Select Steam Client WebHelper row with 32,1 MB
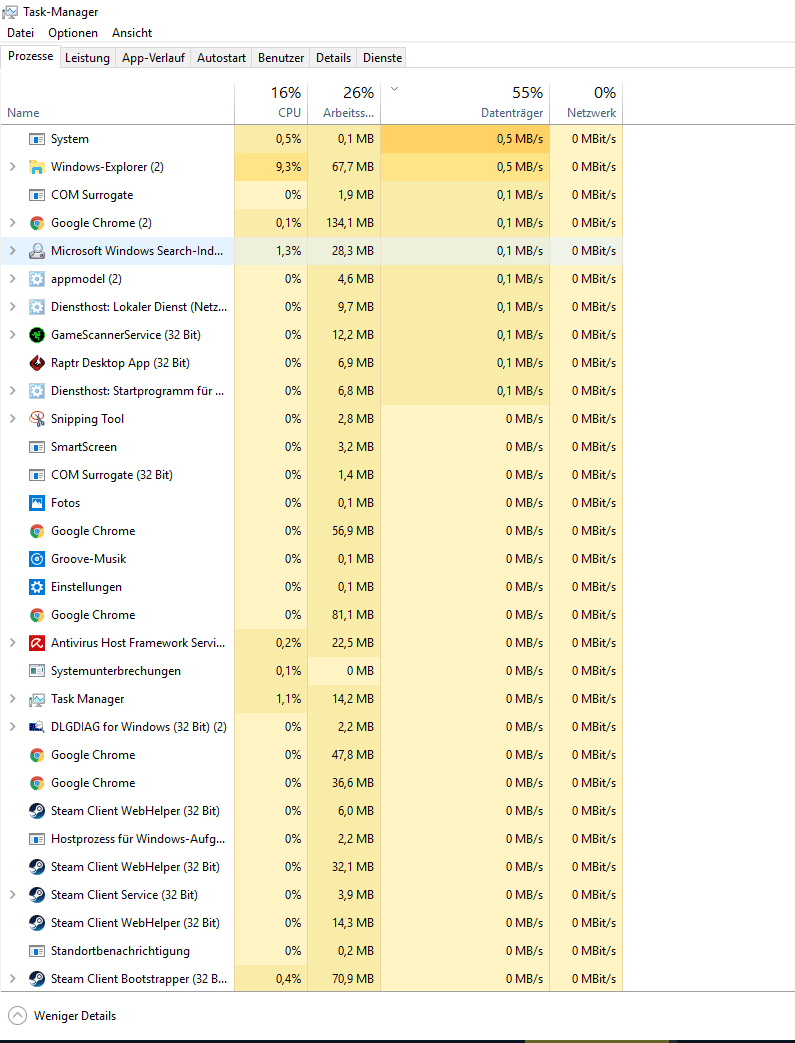This screenshot has height=1043, width=795. click(x=311, y=867)
